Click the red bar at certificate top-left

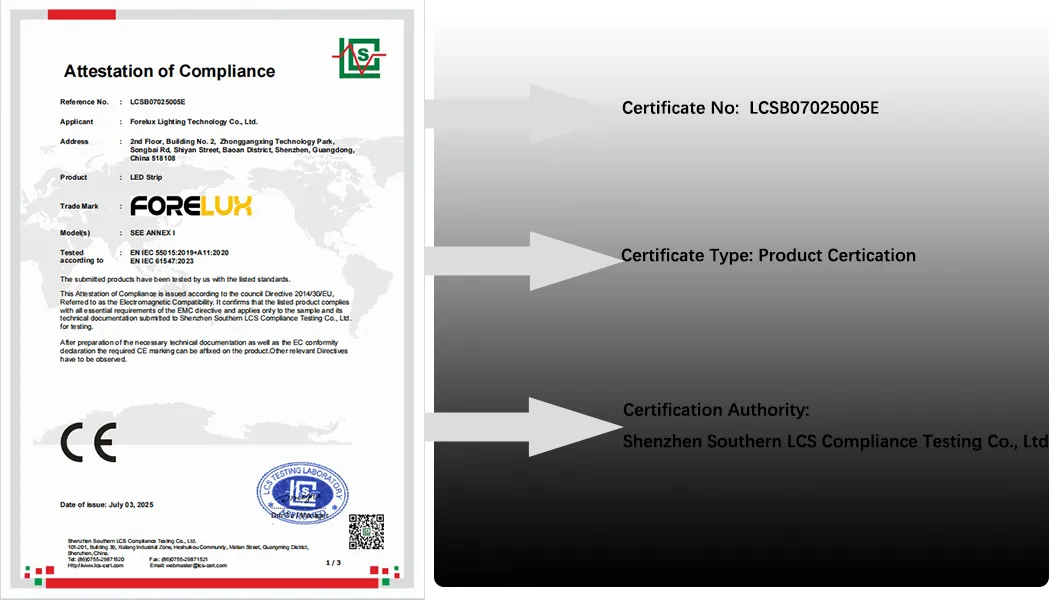(x=67, y=14)
